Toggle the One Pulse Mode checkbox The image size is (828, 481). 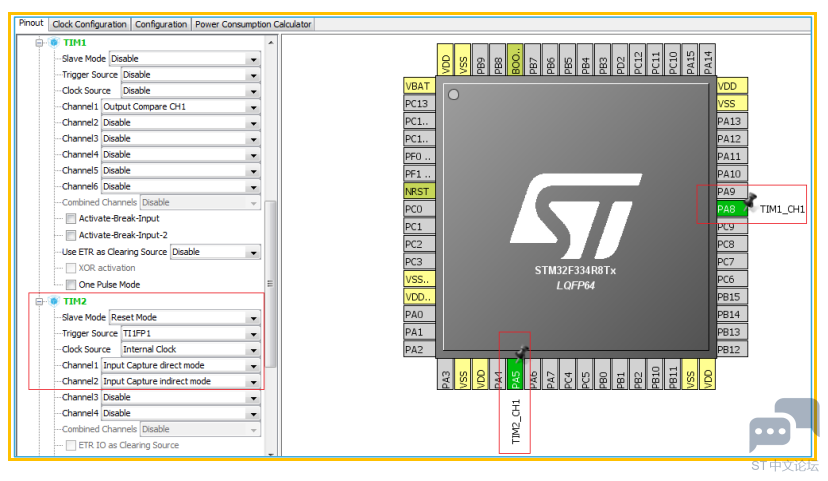point(71,285)
